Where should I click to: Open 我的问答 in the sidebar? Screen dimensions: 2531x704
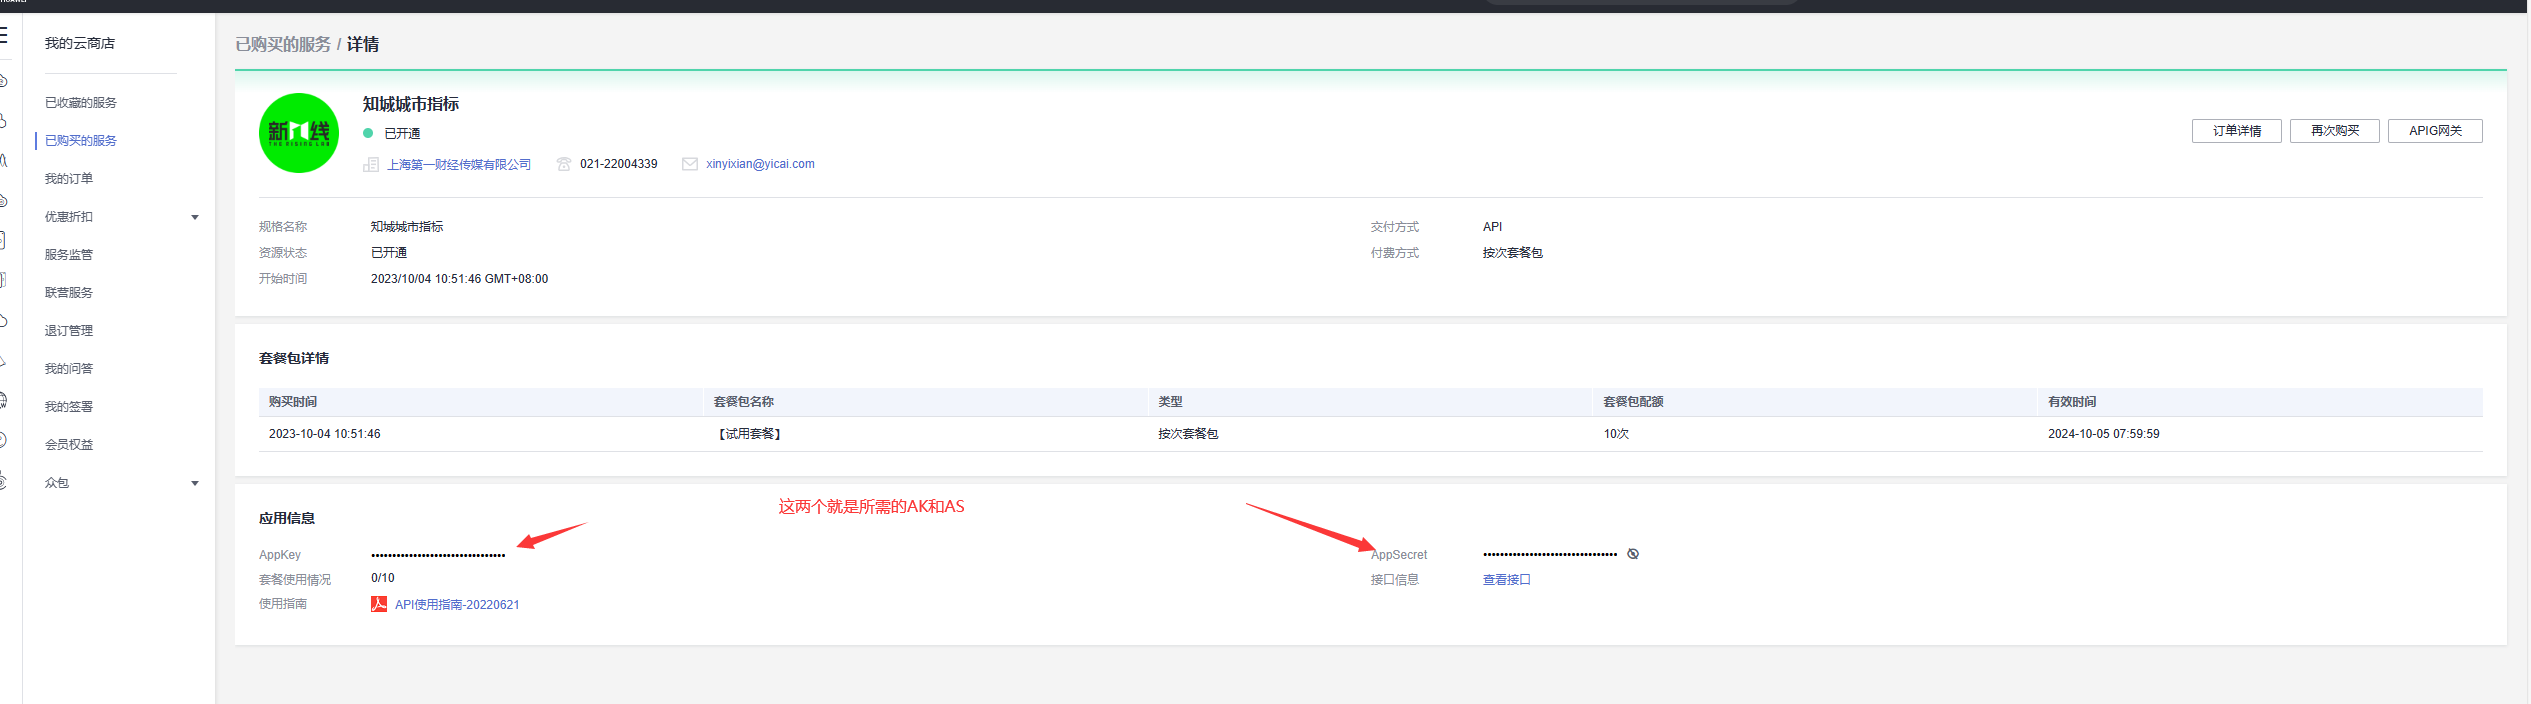click(x=69, y=369)
